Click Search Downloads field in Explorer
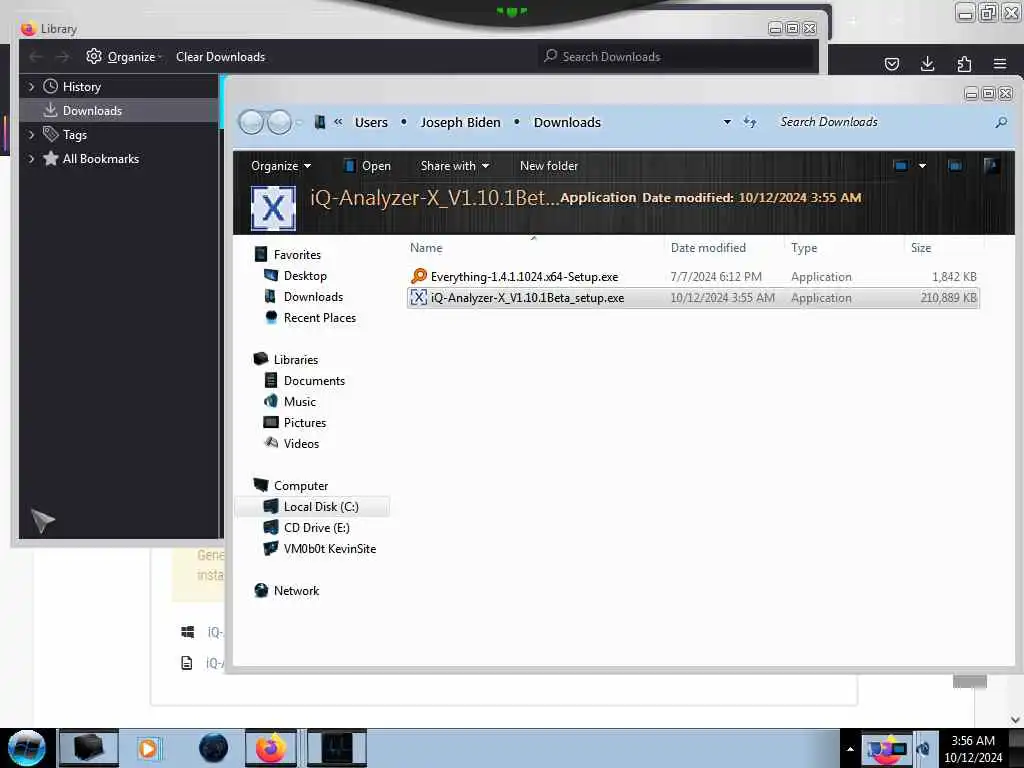 tap(885, 122)
